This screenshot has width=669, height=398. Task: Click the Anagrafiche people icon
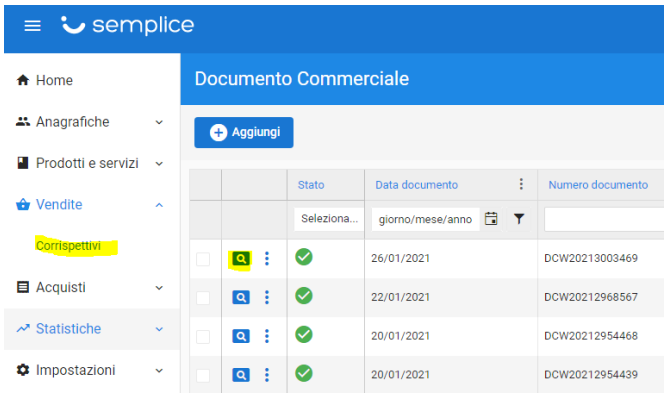tap(23, 122)
